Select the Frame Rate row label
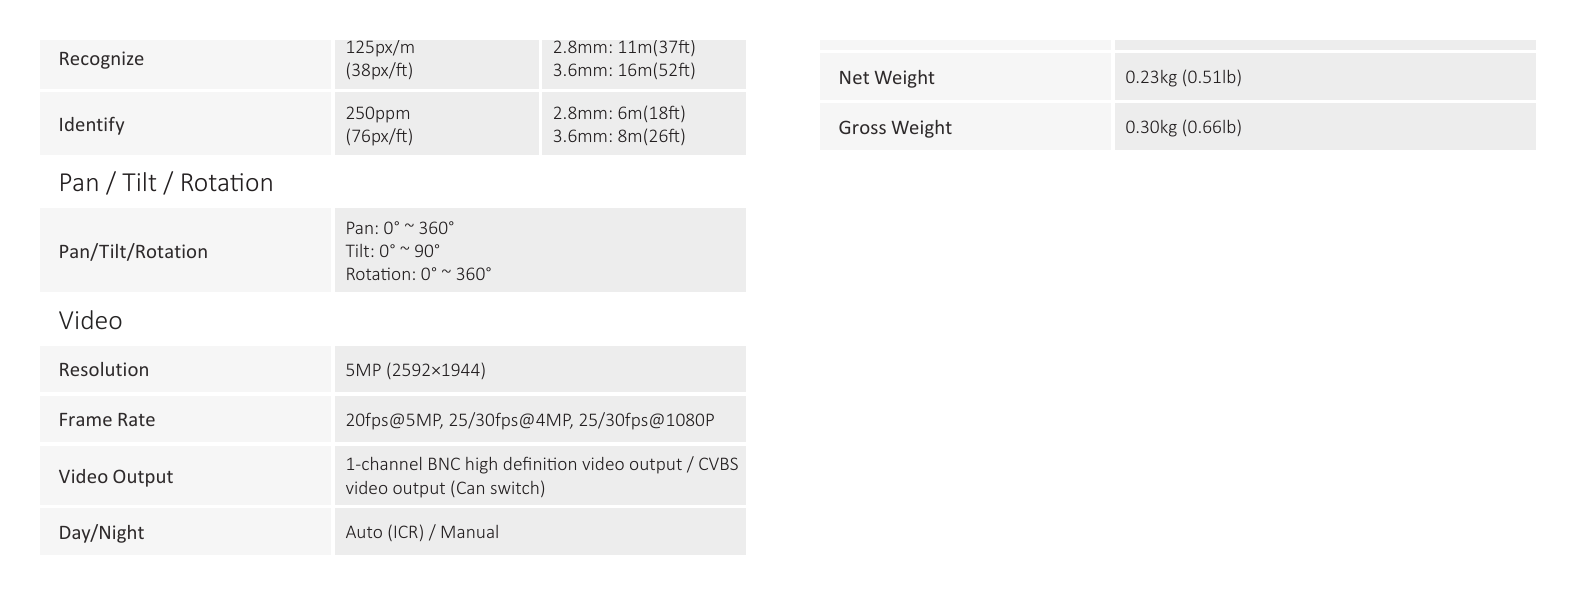 tap(107, 420)
